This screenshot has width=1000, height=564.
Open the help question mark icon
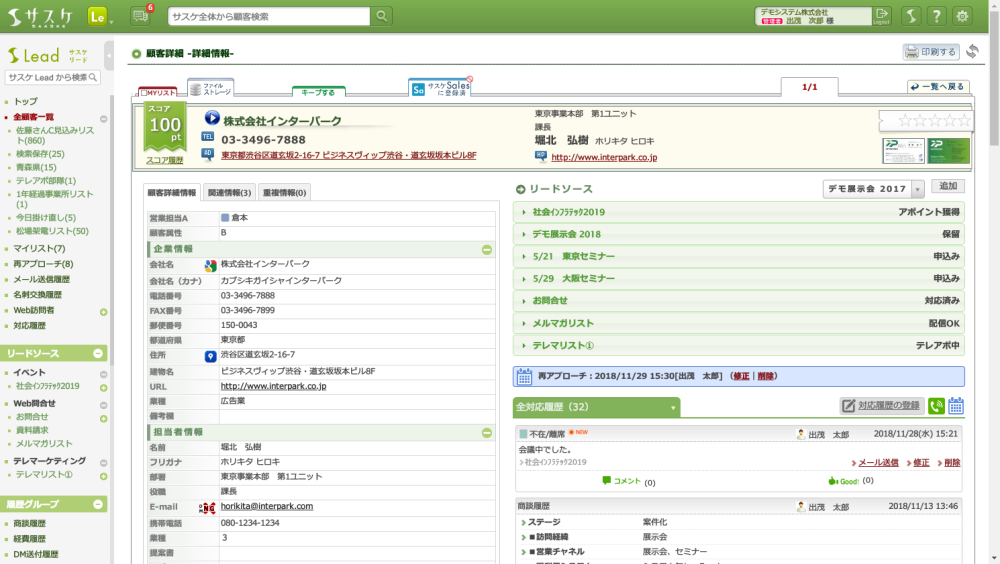pos(936,16)
